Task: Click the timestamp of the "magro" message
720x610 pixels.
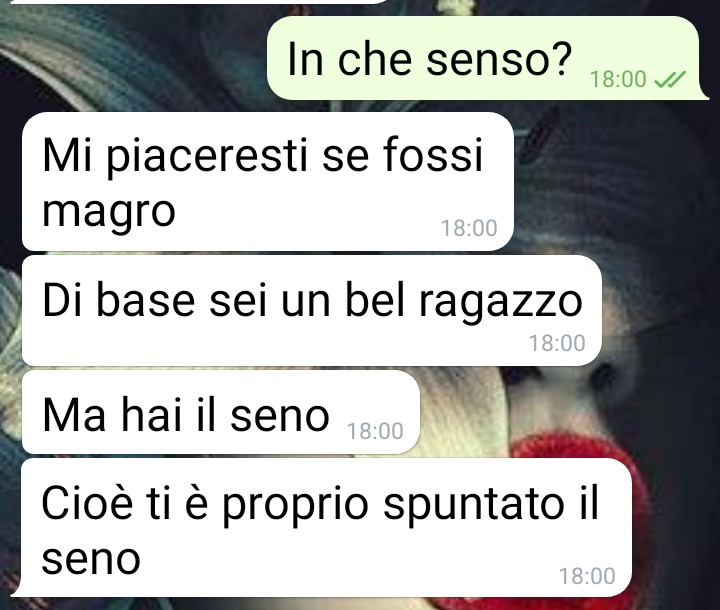Action: point(469,228)
